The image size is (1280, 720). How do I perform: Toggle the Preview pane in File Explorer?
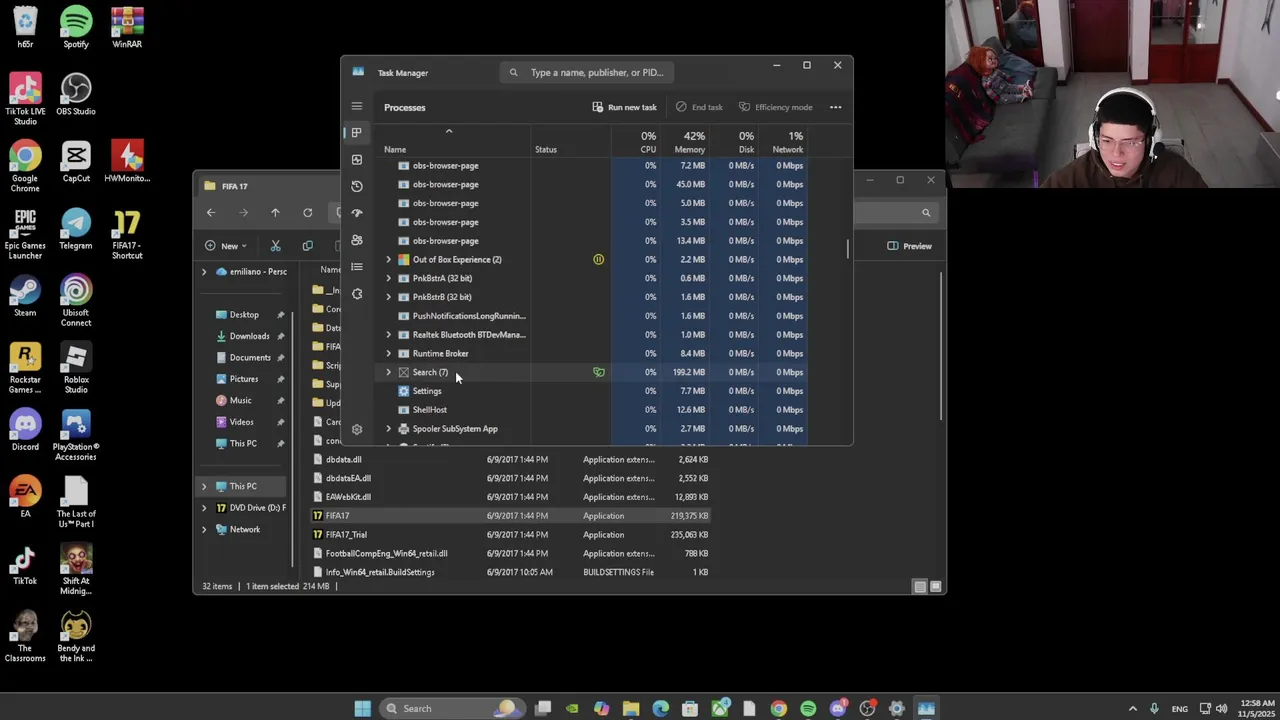click(909, 246)
